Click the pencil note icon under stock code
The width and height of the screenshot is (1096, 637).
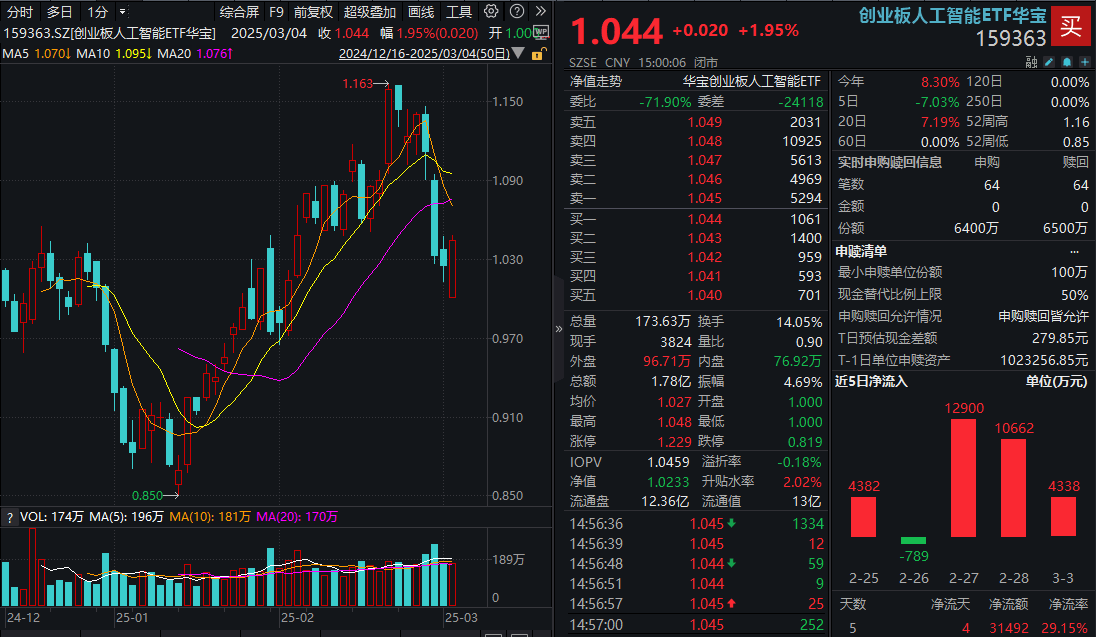click(1049, 61)
